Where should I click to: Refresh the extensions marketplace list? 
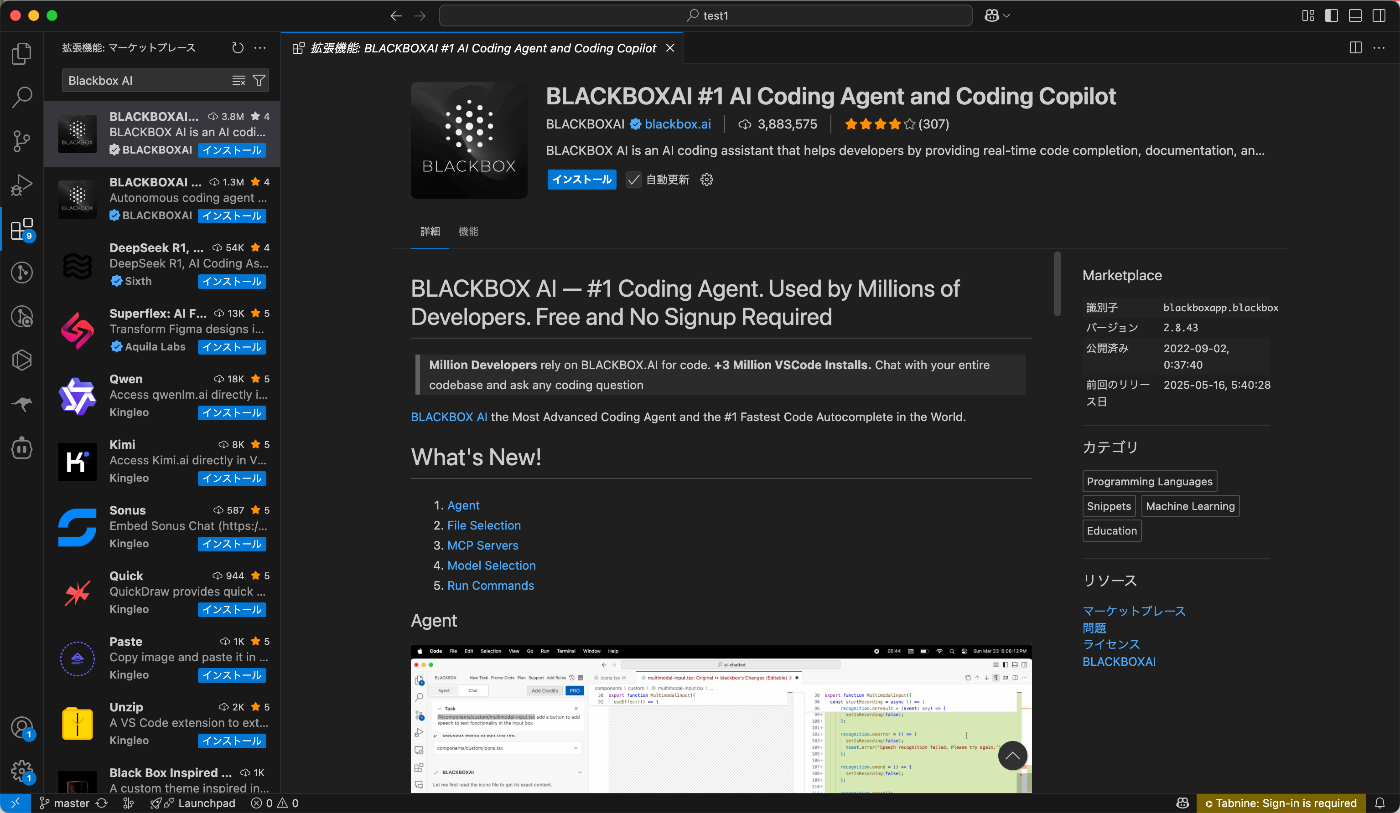tap(237, 48)
